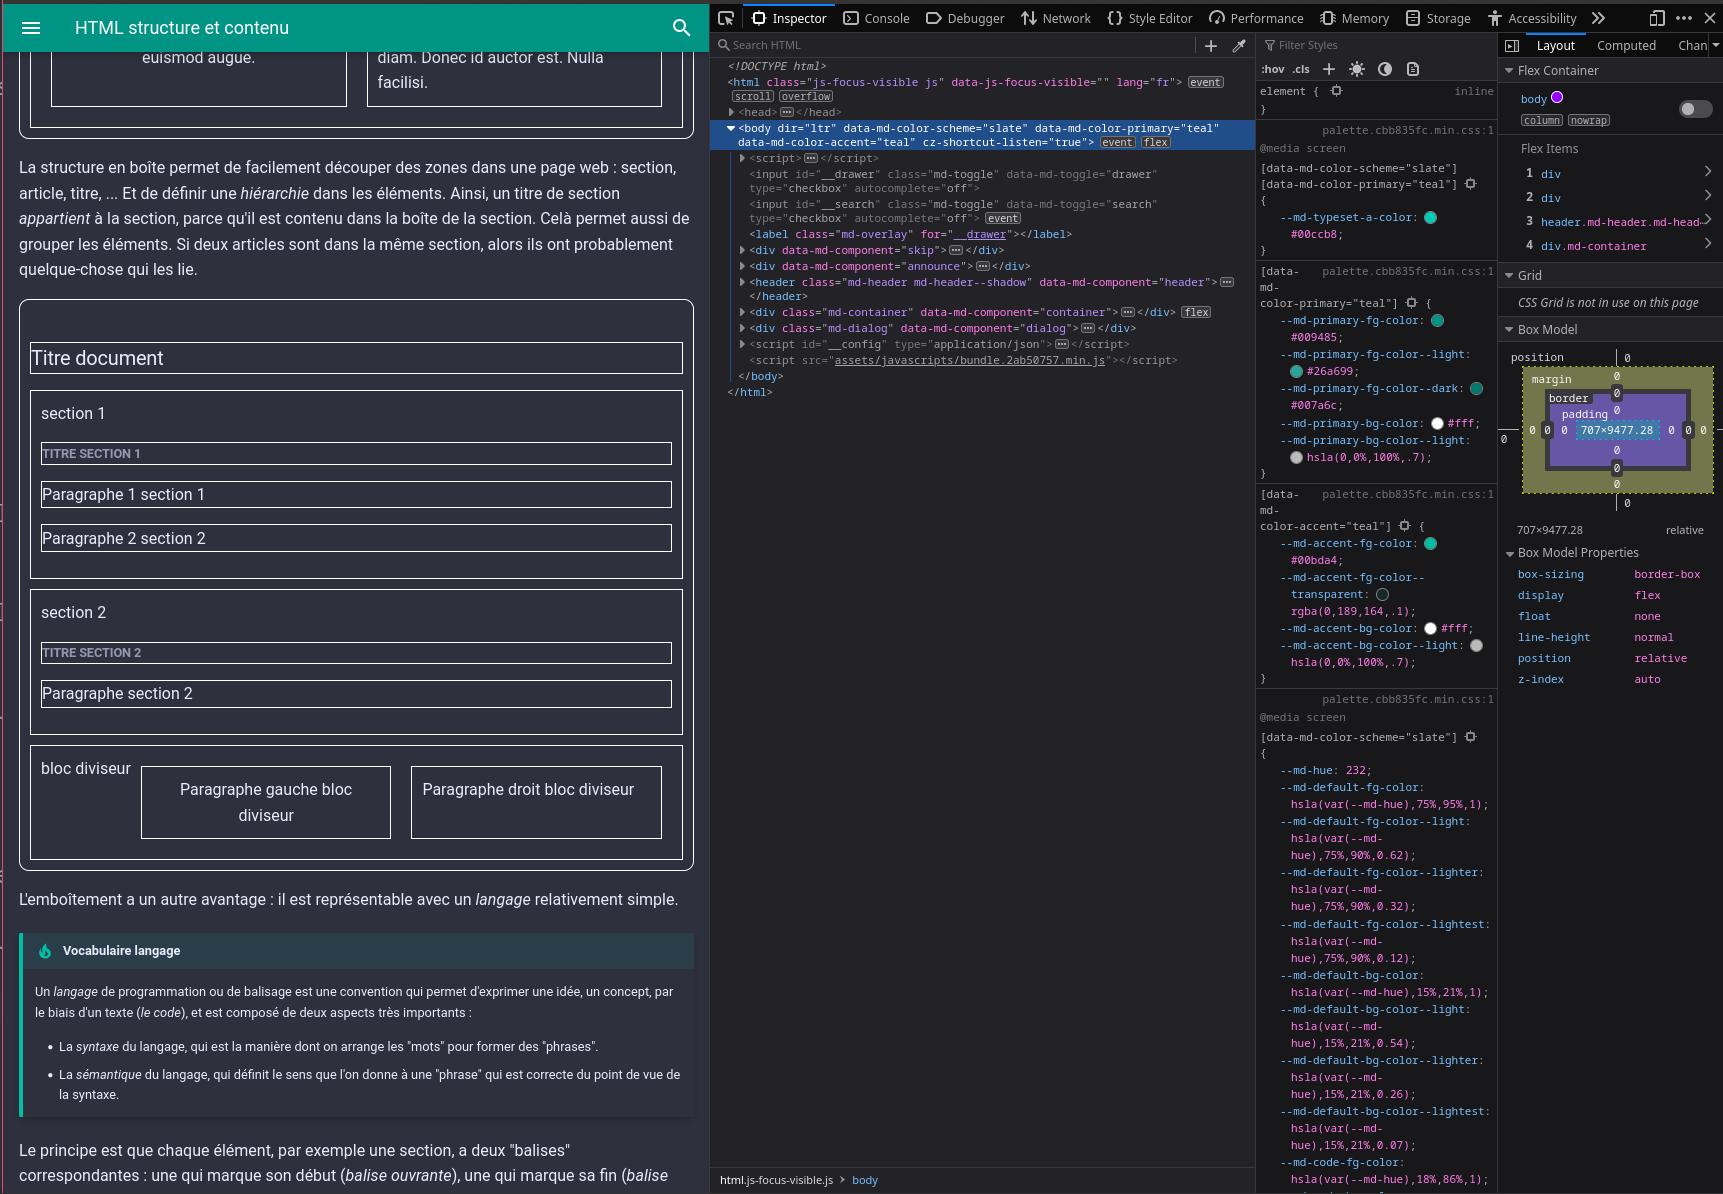
Task: Switch to the Debugger tab
Action: (x=965, y=18)
